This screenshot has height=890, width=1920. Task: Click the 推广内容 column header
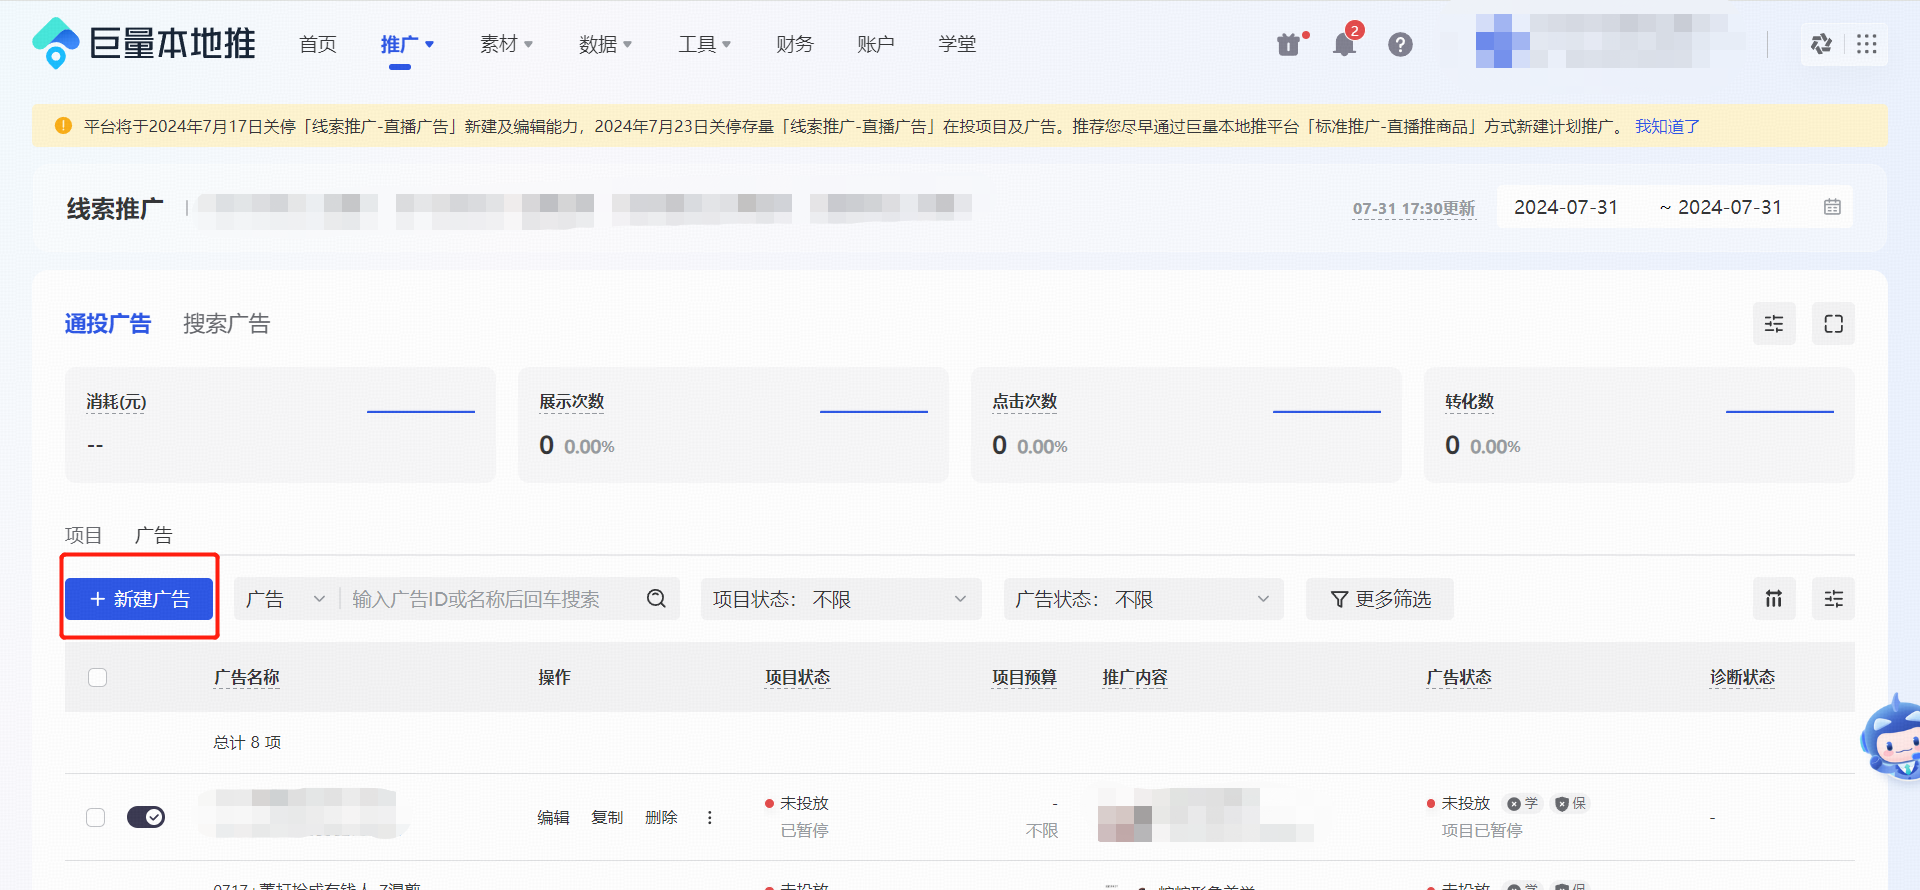(1135, 677)
